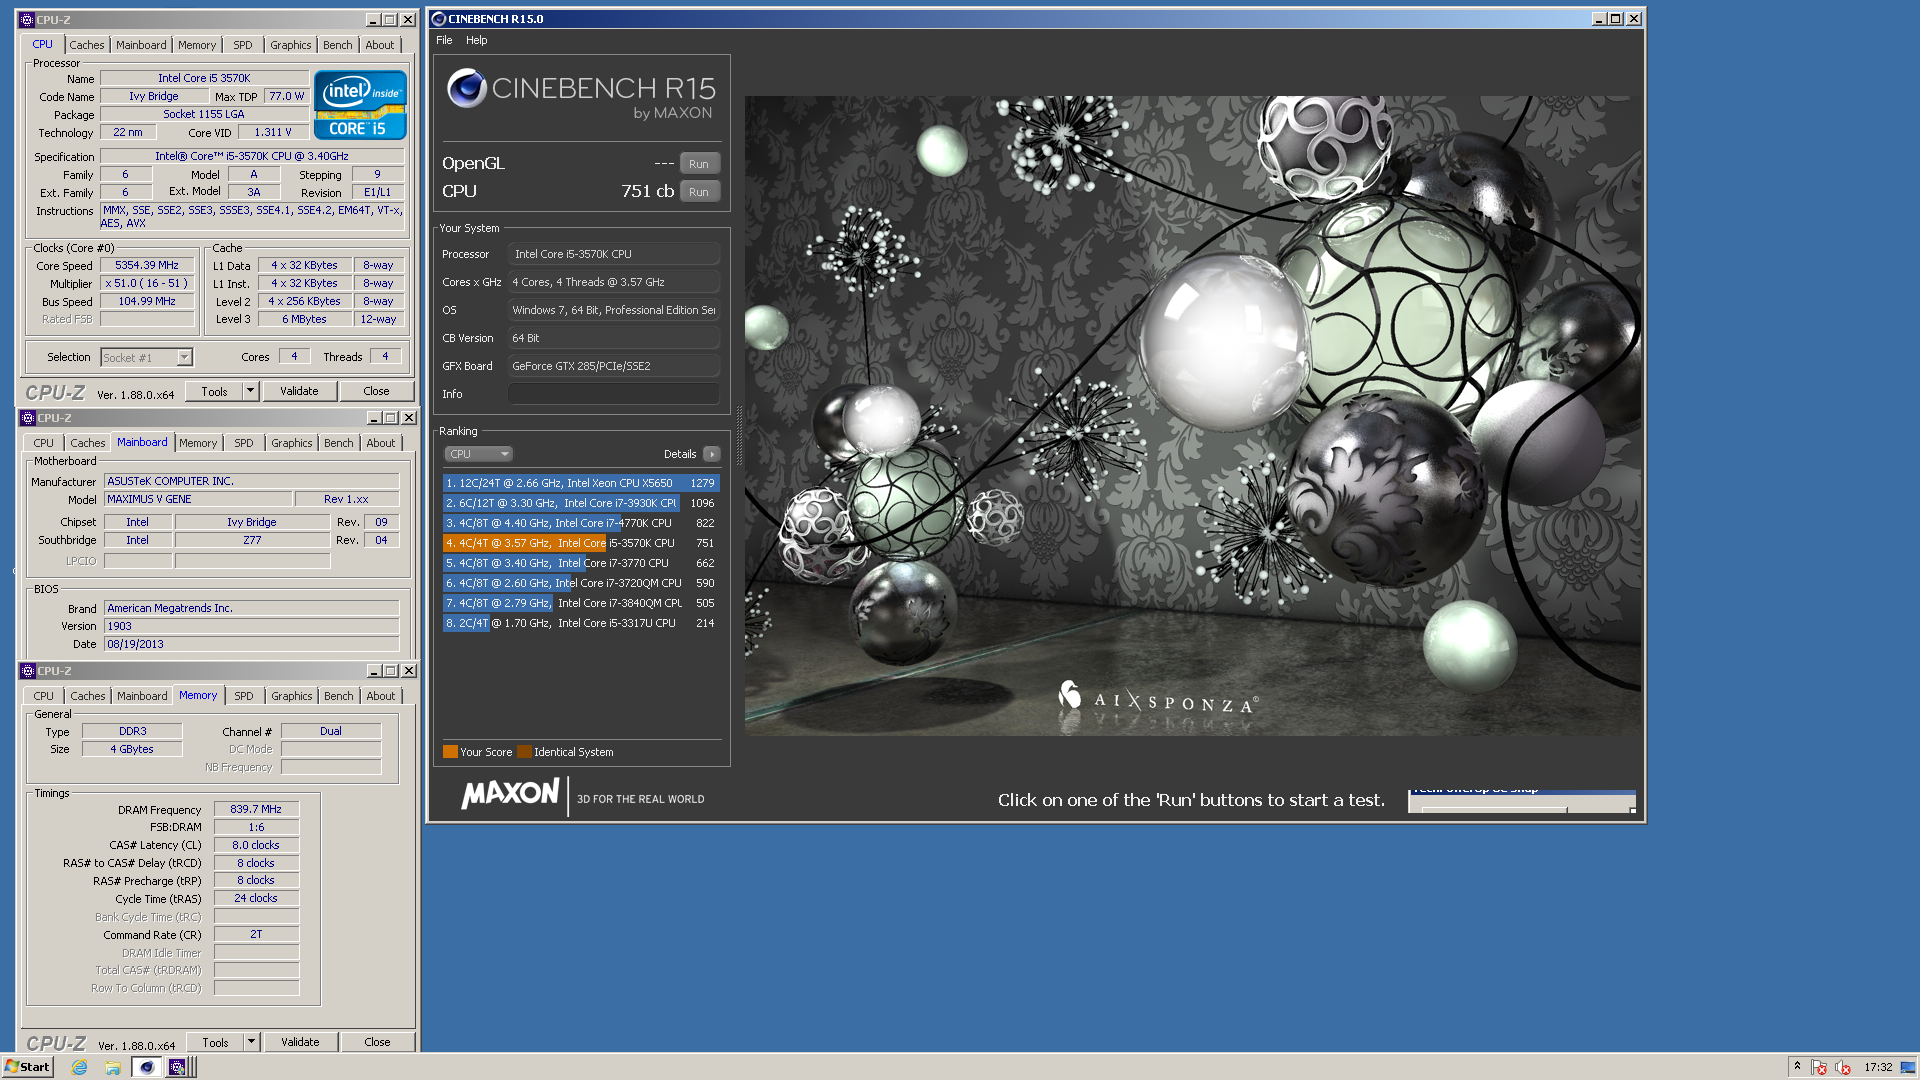Open About tab in Mainboard CPU-Z window

(x=381, y=443)
